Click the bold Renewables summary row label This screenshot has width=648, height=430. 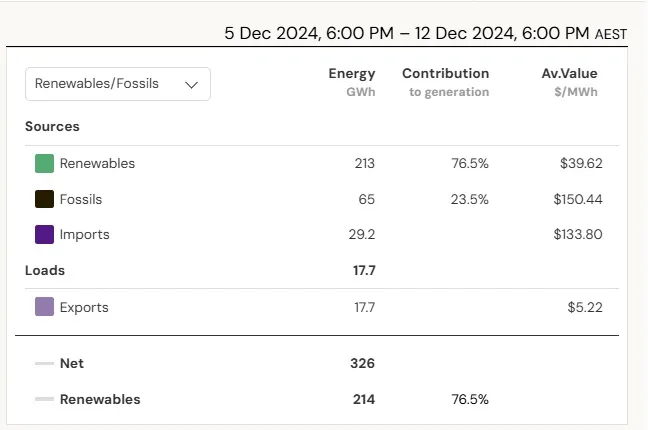click(x=100, y=399)
